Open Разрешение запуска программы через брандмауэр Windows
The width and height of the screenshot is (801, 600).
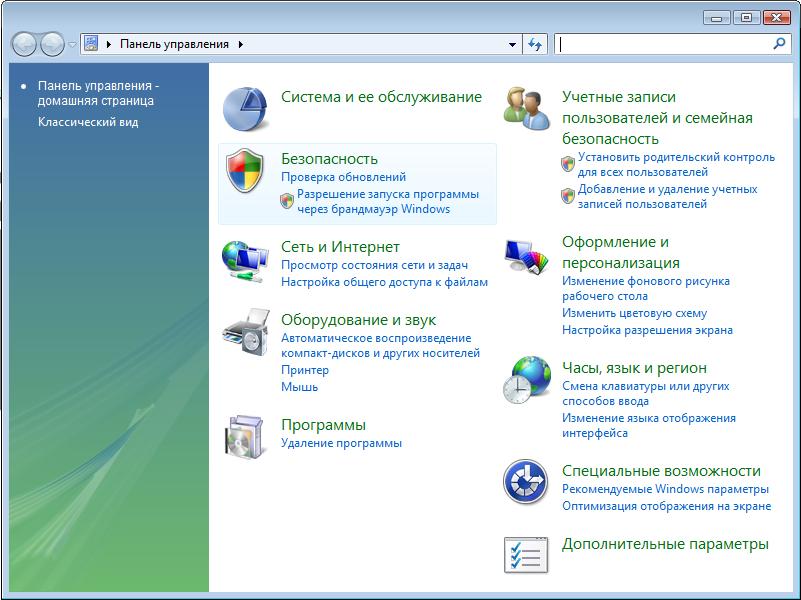[388, 201]
